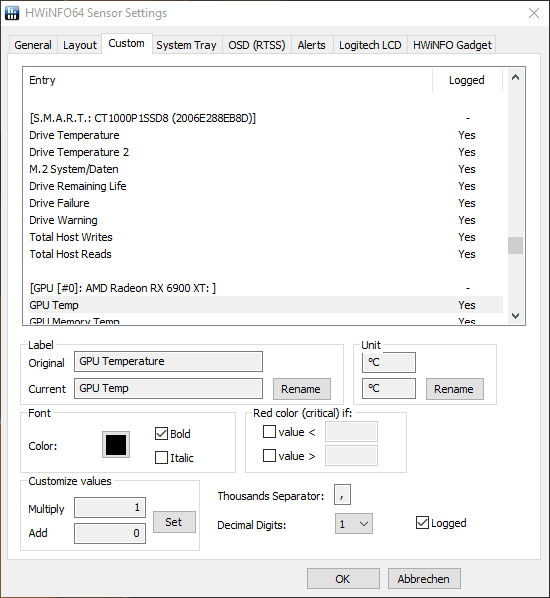
Task: Open the Logitech LCD tab
Action: [370, 45]
